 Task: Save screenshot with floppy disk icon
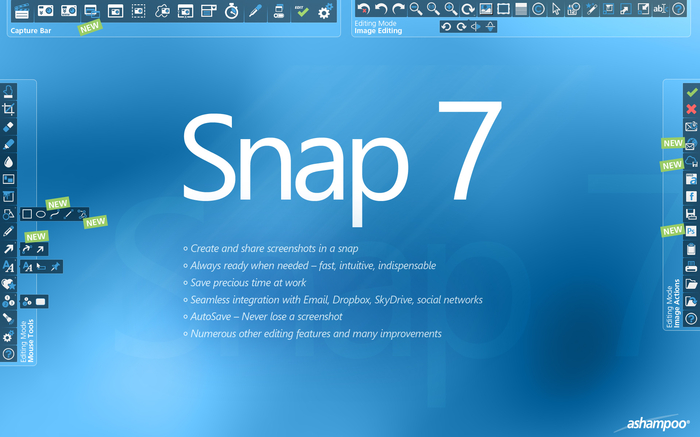692,214
